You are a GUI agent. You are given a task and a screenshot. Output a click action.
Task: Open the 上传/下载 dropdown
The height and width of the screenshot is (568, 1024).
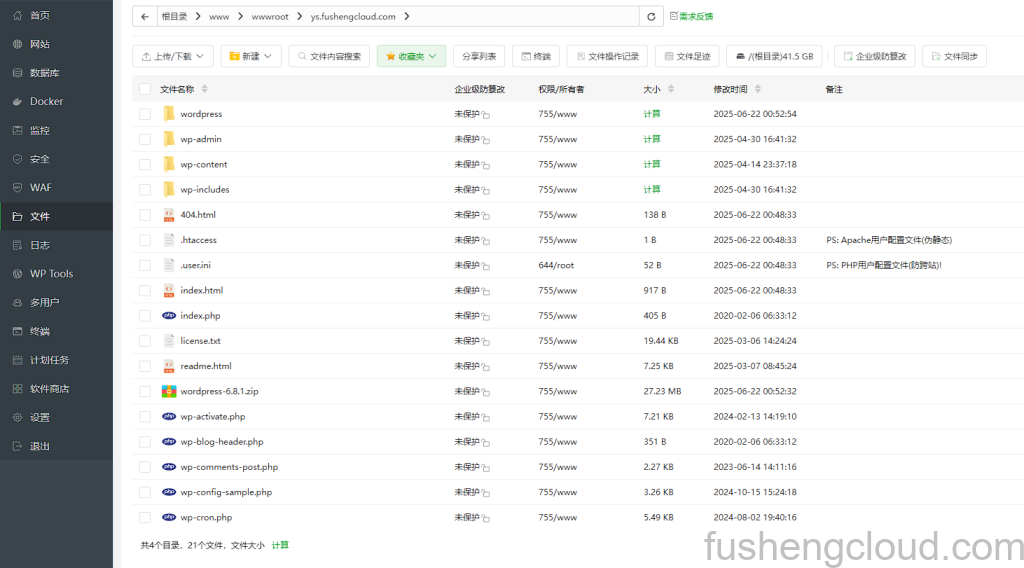coord(173,56)
